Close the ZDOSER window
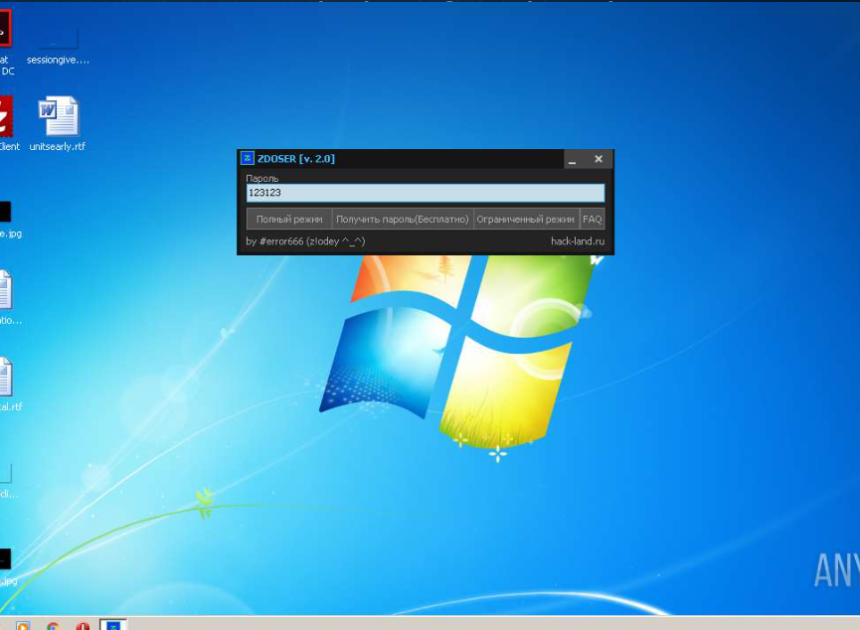Image resolution: width=860 pixels, height=630 pixels. point(598,159)
